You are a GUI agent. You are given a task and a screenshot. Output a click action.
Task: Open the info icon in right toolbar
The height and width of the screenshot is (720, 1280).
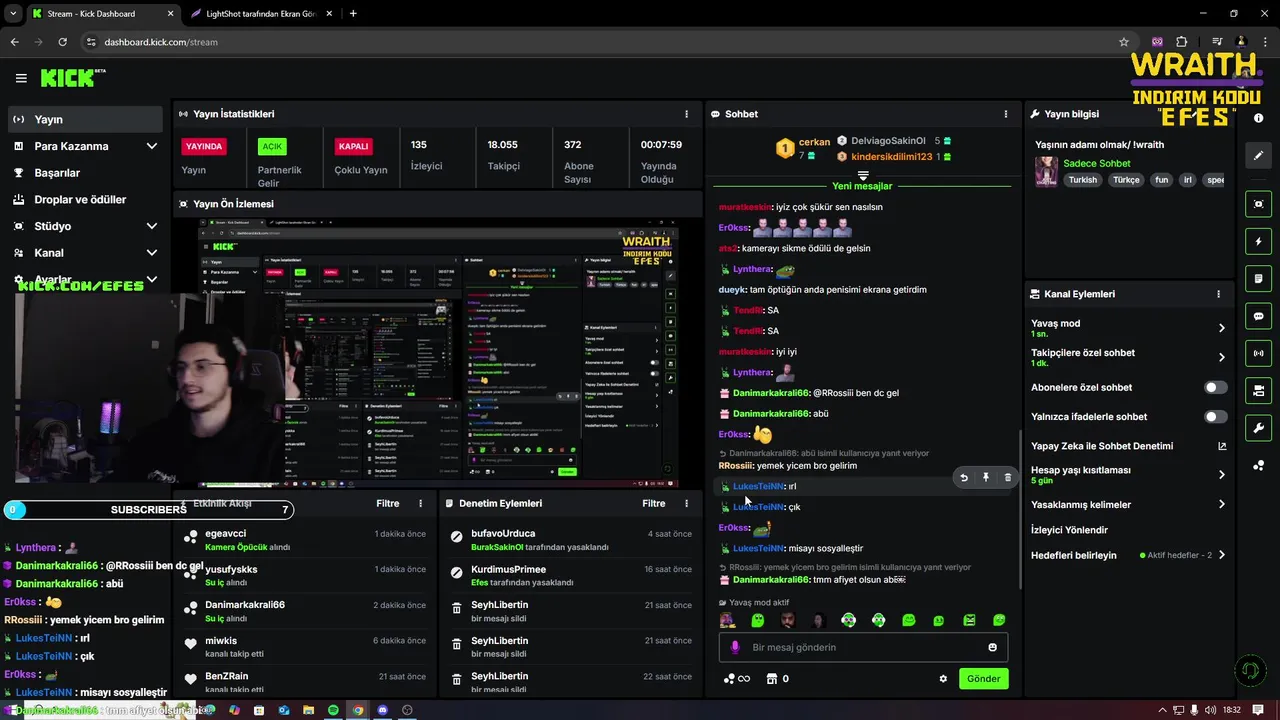pyautogui.click(x=1258, y=117)
